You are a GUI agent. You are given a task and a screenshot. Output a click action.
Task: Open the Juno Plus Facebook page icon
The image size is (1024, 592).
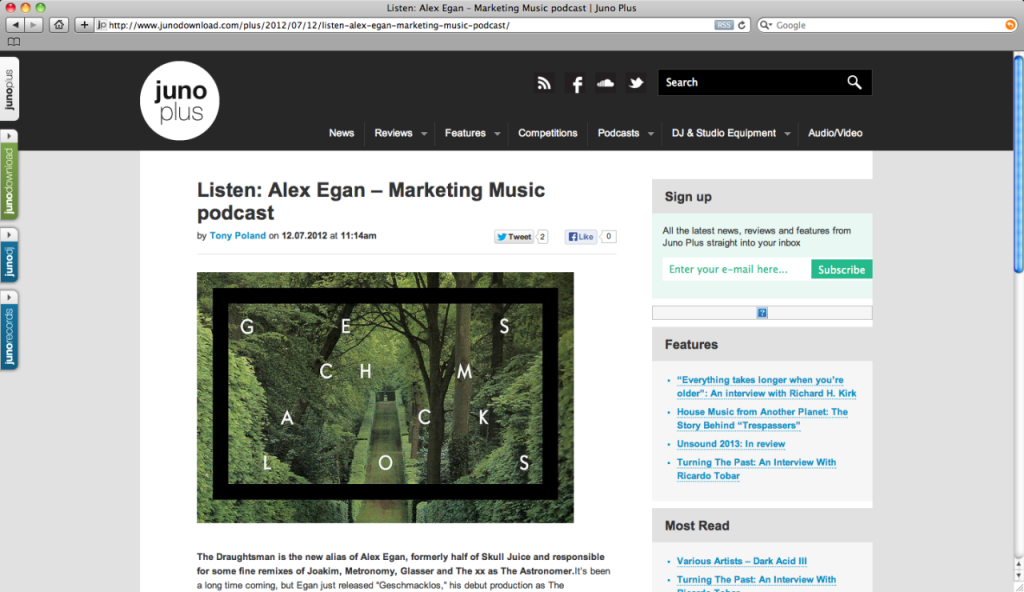(576, 84)
